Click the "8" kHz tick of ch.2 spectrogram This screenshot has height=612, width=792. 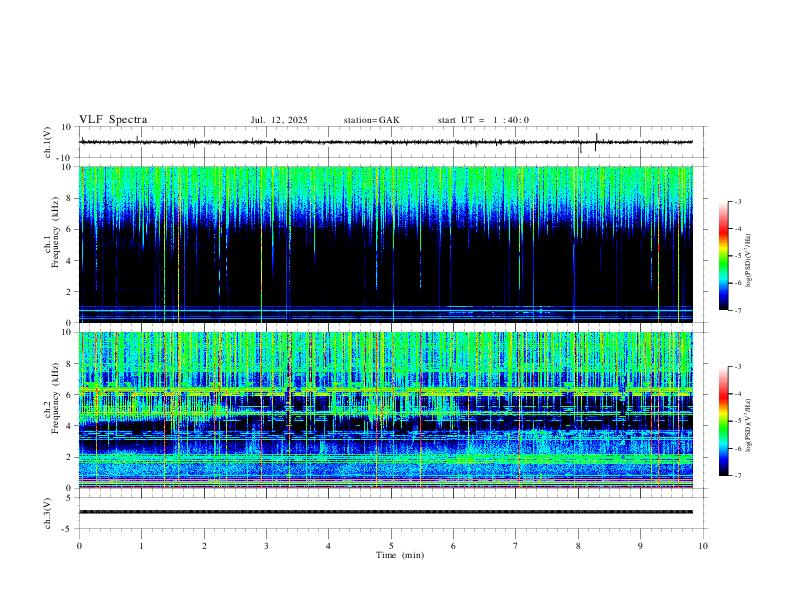[x=70, y=364]
